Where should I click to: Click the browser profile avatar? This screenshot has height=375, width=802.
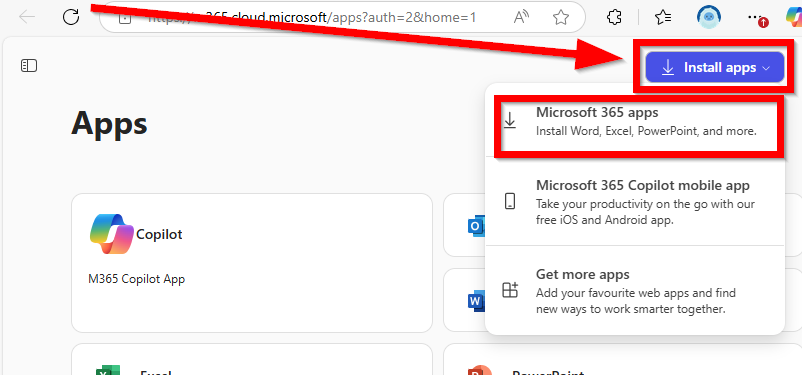tap(709, 16)
